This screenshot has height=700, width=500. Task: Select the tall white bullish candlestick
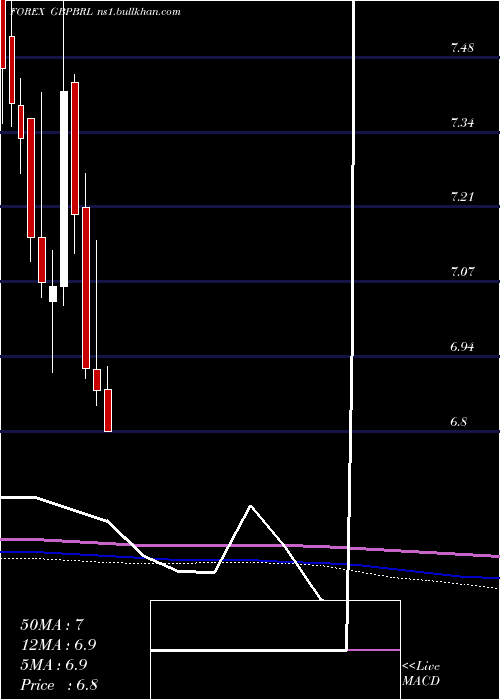point(64,189)
